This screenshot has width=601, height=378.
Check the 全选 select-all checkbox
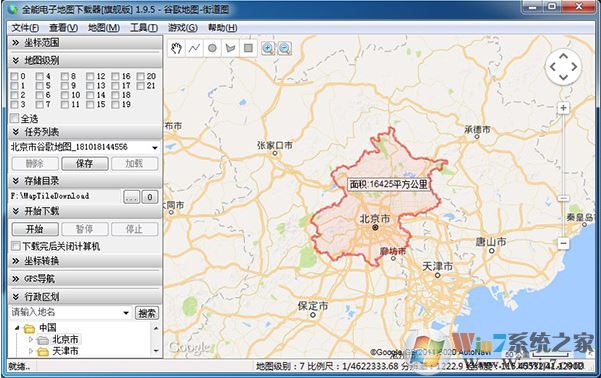point(15,118)
